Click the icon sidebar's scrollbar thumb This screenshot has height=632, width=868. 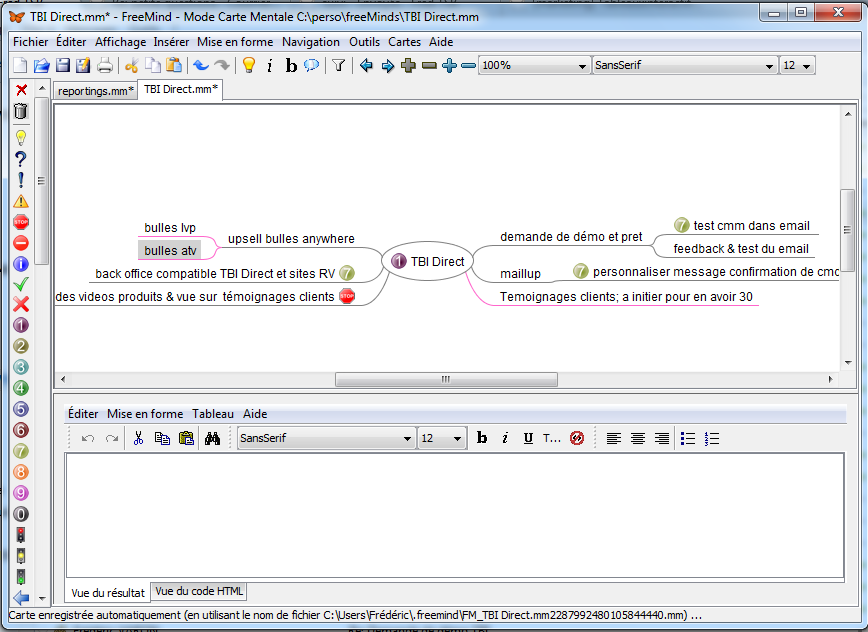[x=42, y=181]
